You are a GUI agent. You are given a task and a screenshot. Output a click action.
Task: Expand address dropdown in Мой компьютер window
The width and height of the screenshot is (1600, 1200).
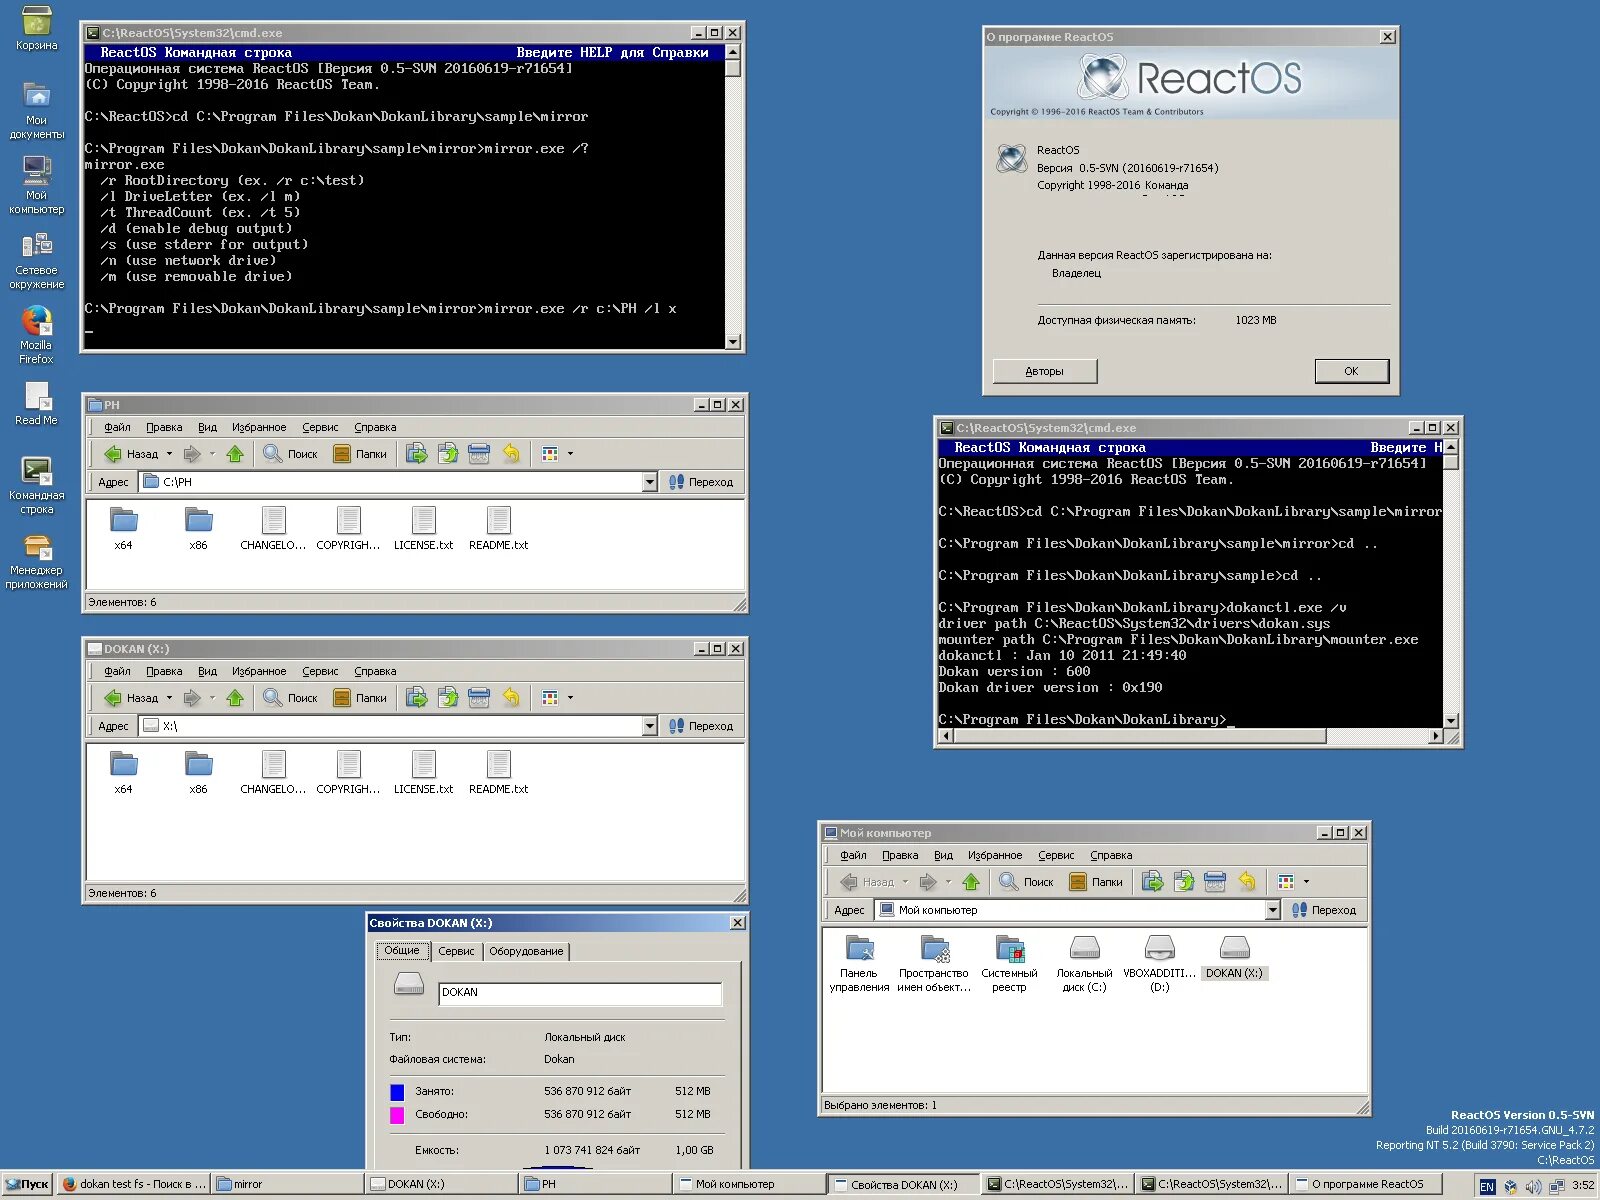coord(1272,910)
